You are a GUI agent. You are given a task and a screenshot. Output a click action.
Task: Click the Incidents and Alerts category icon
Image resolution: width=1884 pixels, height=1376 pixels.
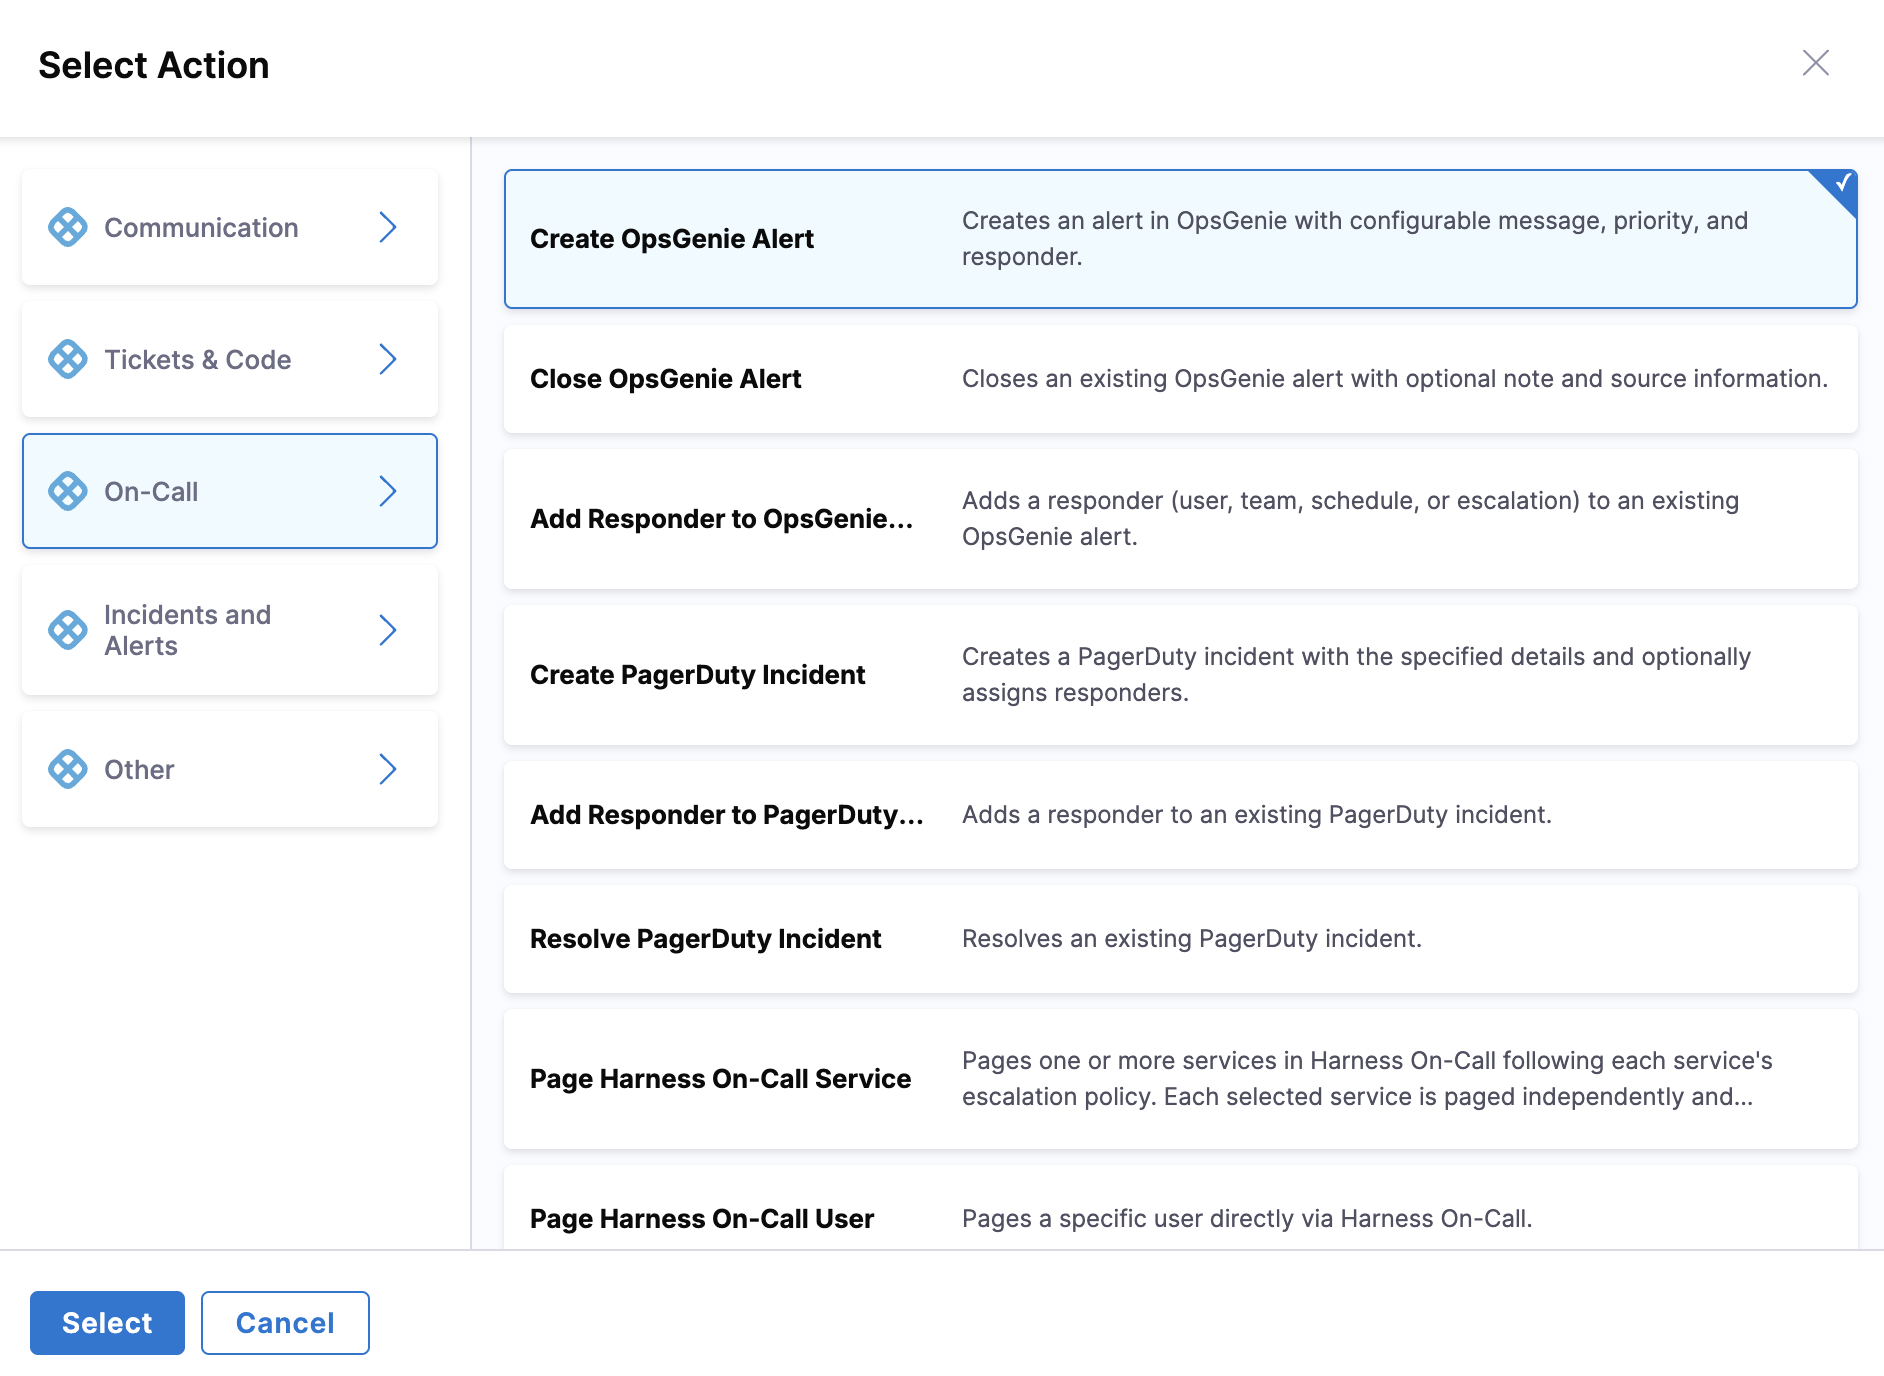(x=68, y=630)
